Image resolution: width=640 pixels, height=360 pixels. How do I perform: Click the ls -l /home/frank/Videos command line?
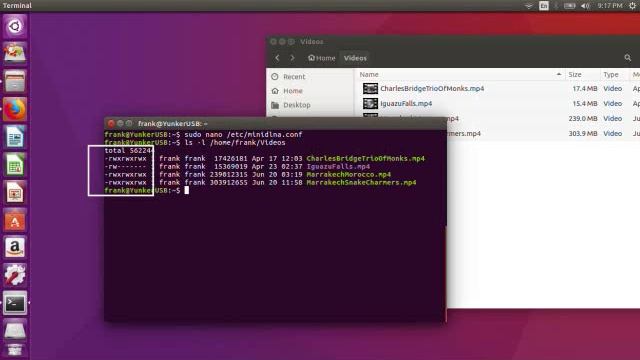click(x=235, y=143)
